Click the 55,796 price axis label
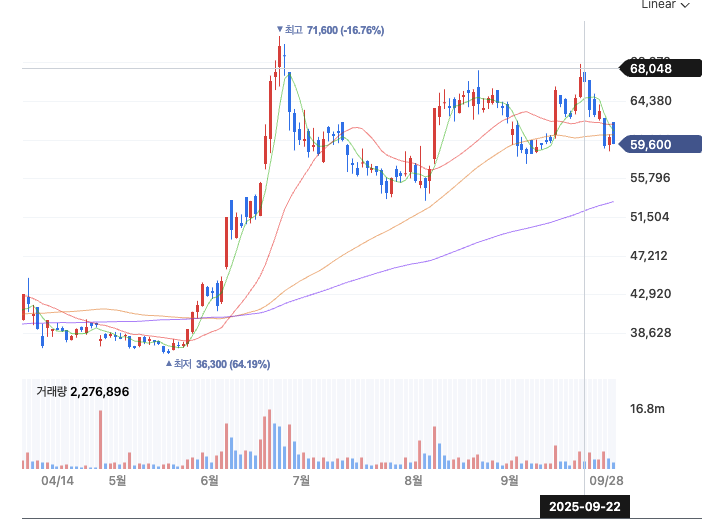 (x=650, y=178)
